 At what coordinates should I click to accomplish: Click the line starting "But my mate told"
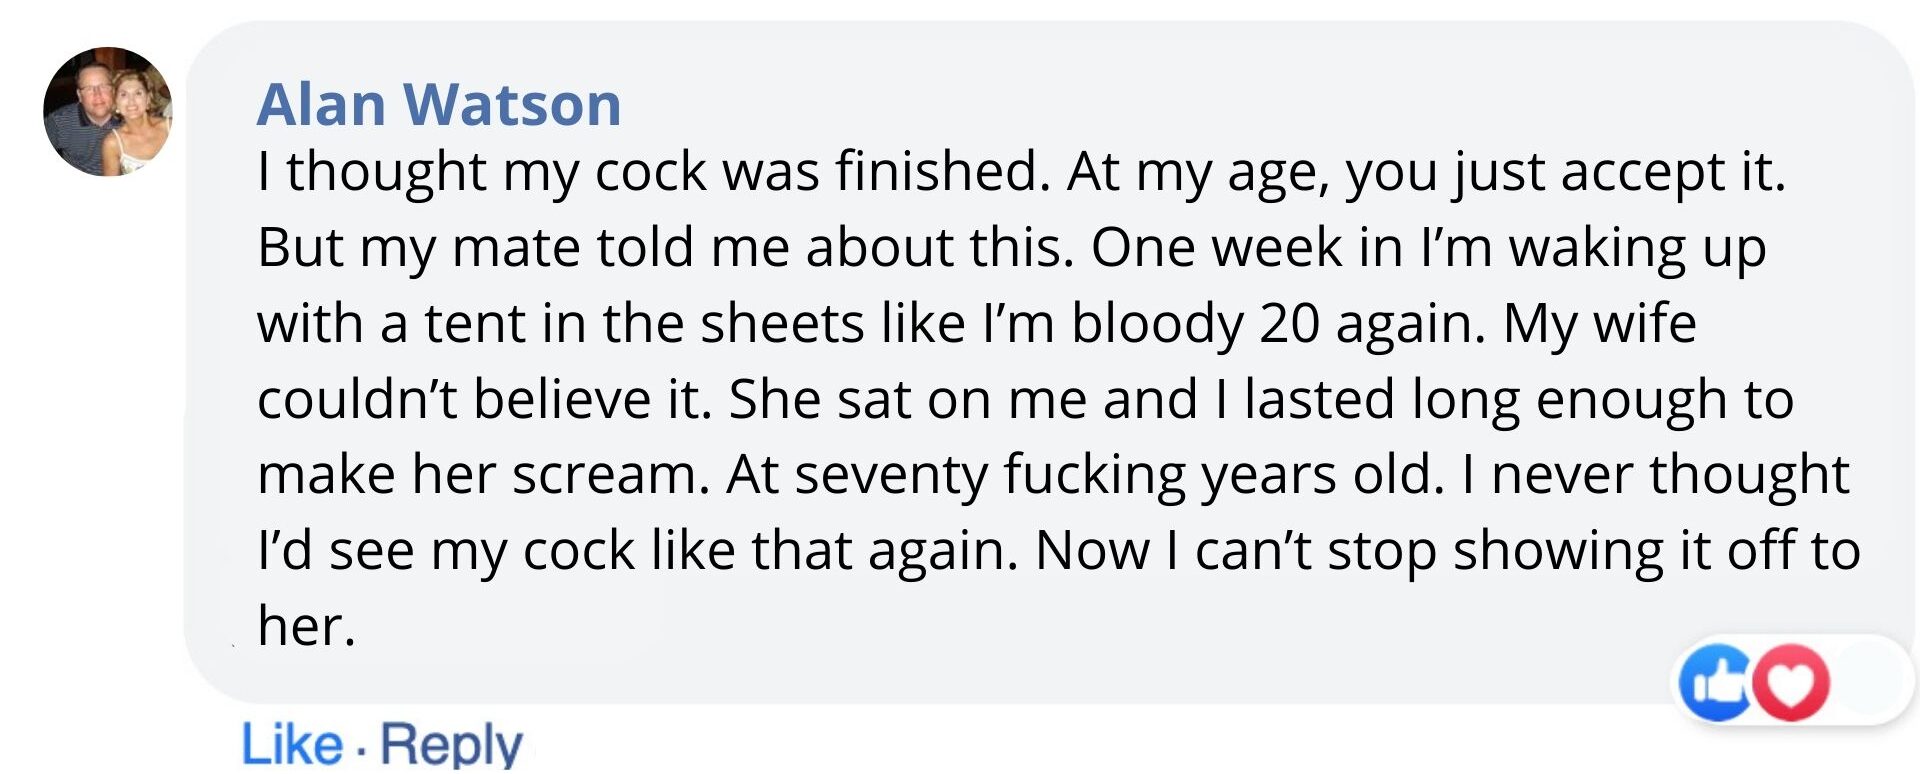[x=1010, y=248]
